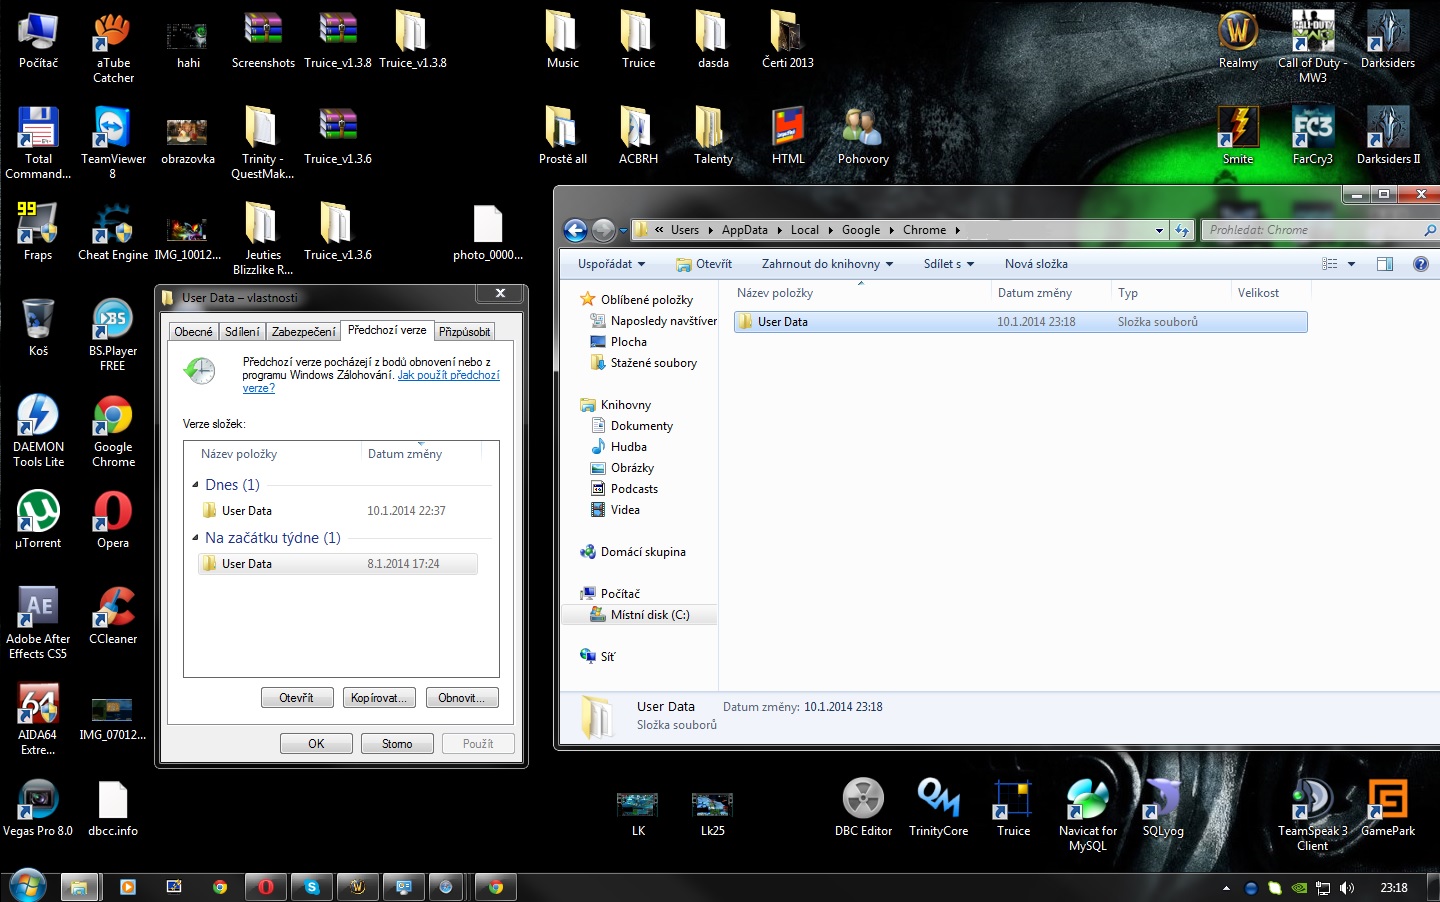Open Stažené soubory in navigation pane
Image resolution: width=1440 pixels, height=902 pixels.
(x=643, y=363)
